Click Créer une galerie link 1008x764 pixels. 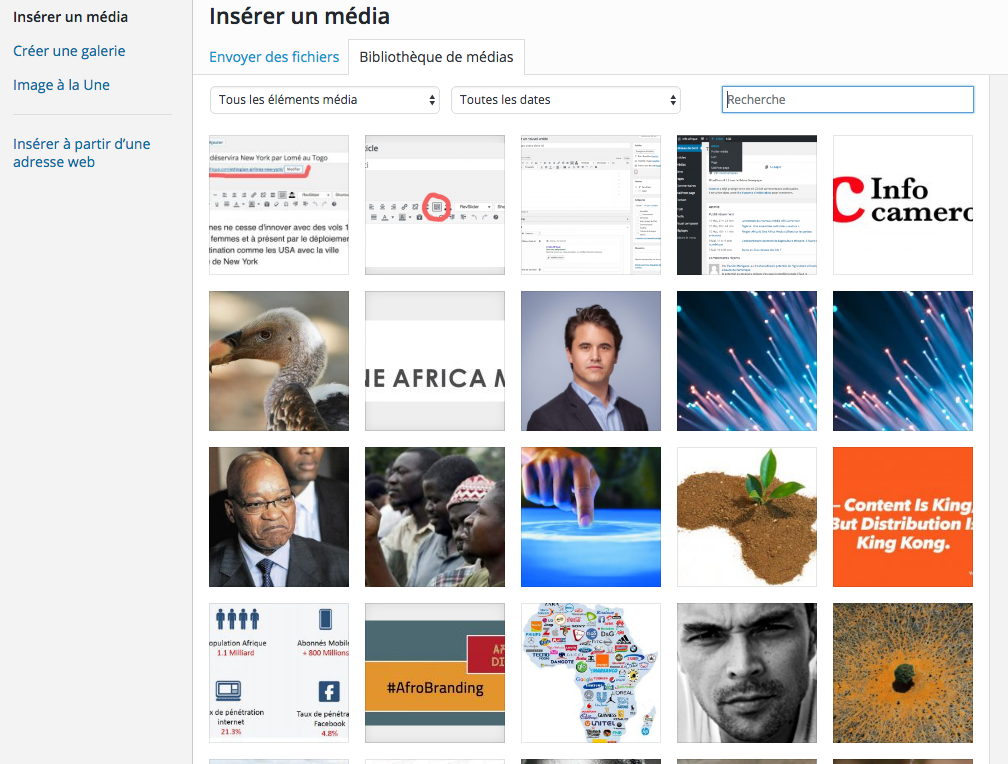pyautogui.click(x=69, y=51)
